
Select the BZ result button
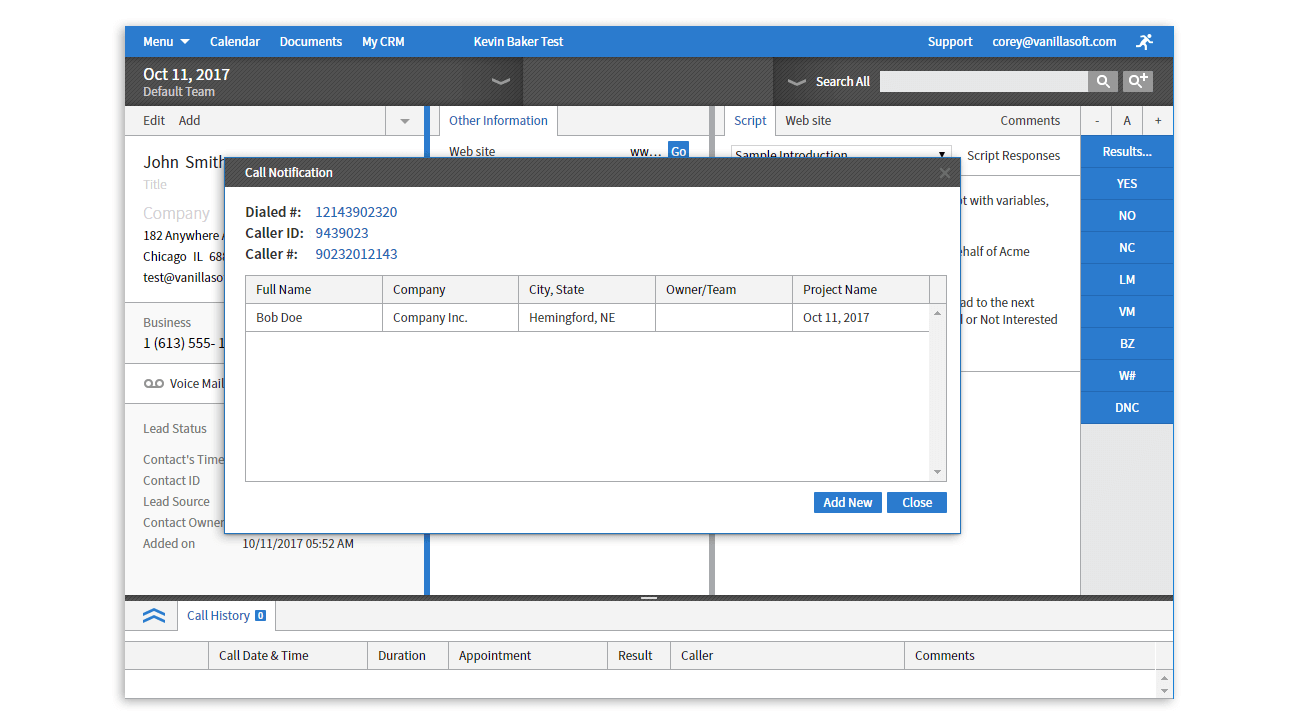click(1127, 344)
